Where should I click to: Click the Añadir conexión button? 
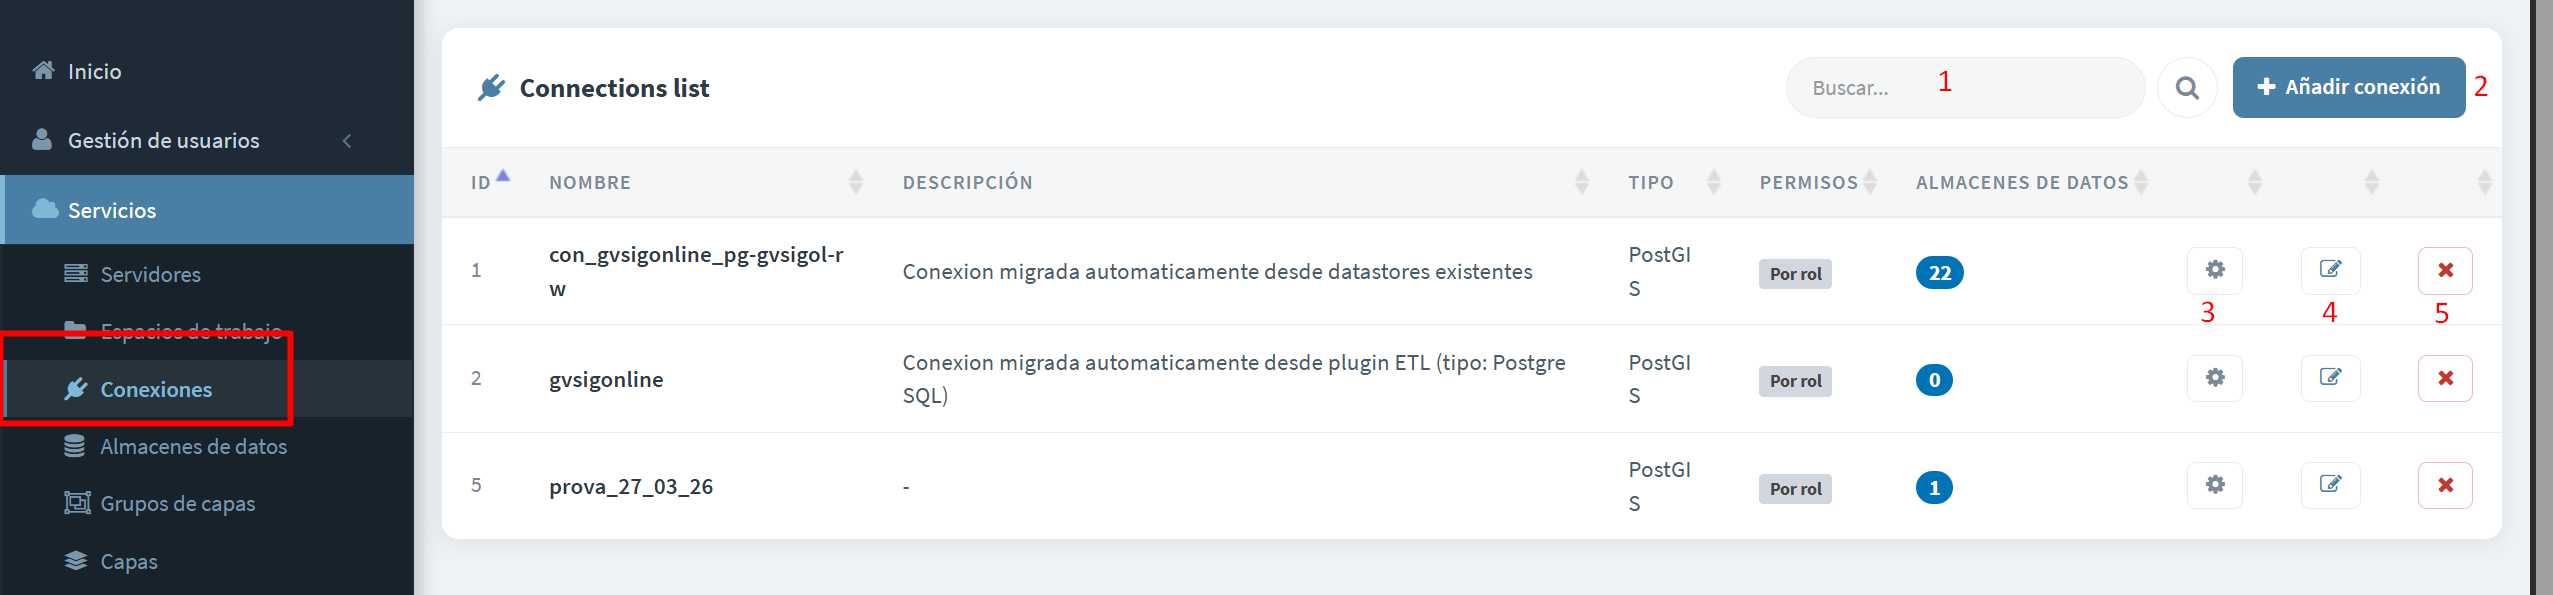point(2348,88)
